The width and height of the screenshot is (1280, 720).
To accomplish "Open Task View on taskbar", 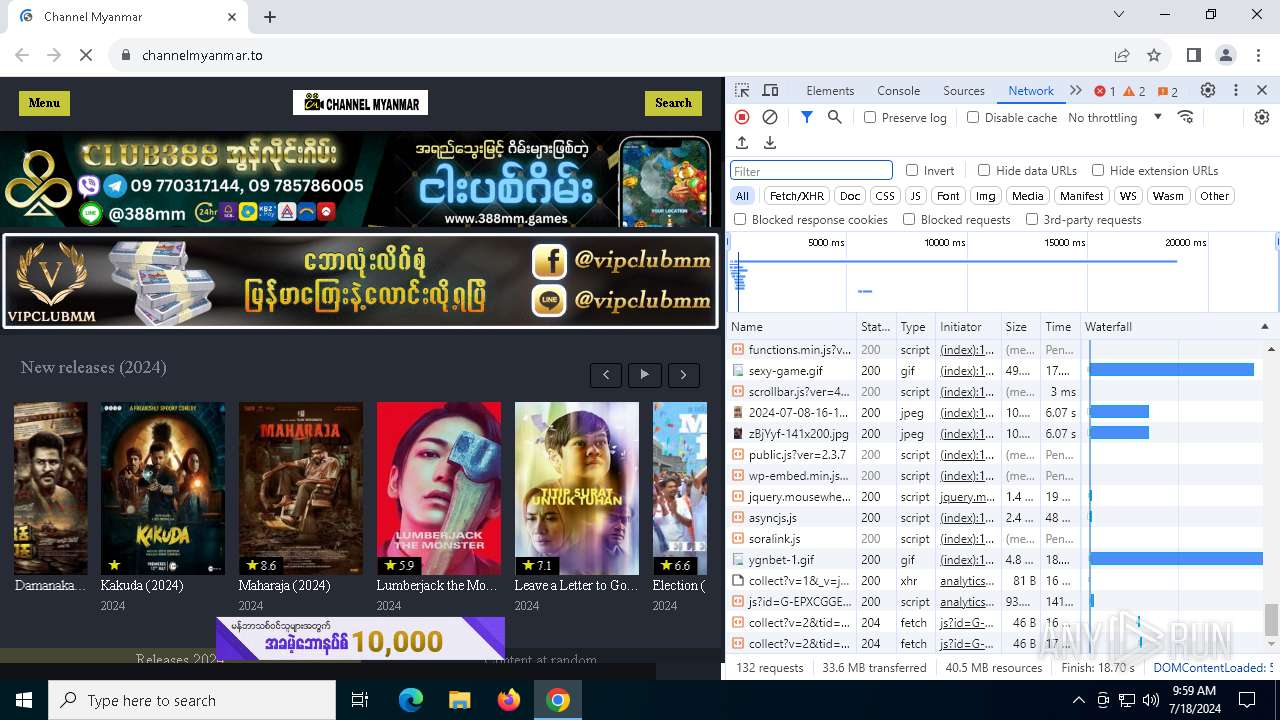I will point(360,700).
